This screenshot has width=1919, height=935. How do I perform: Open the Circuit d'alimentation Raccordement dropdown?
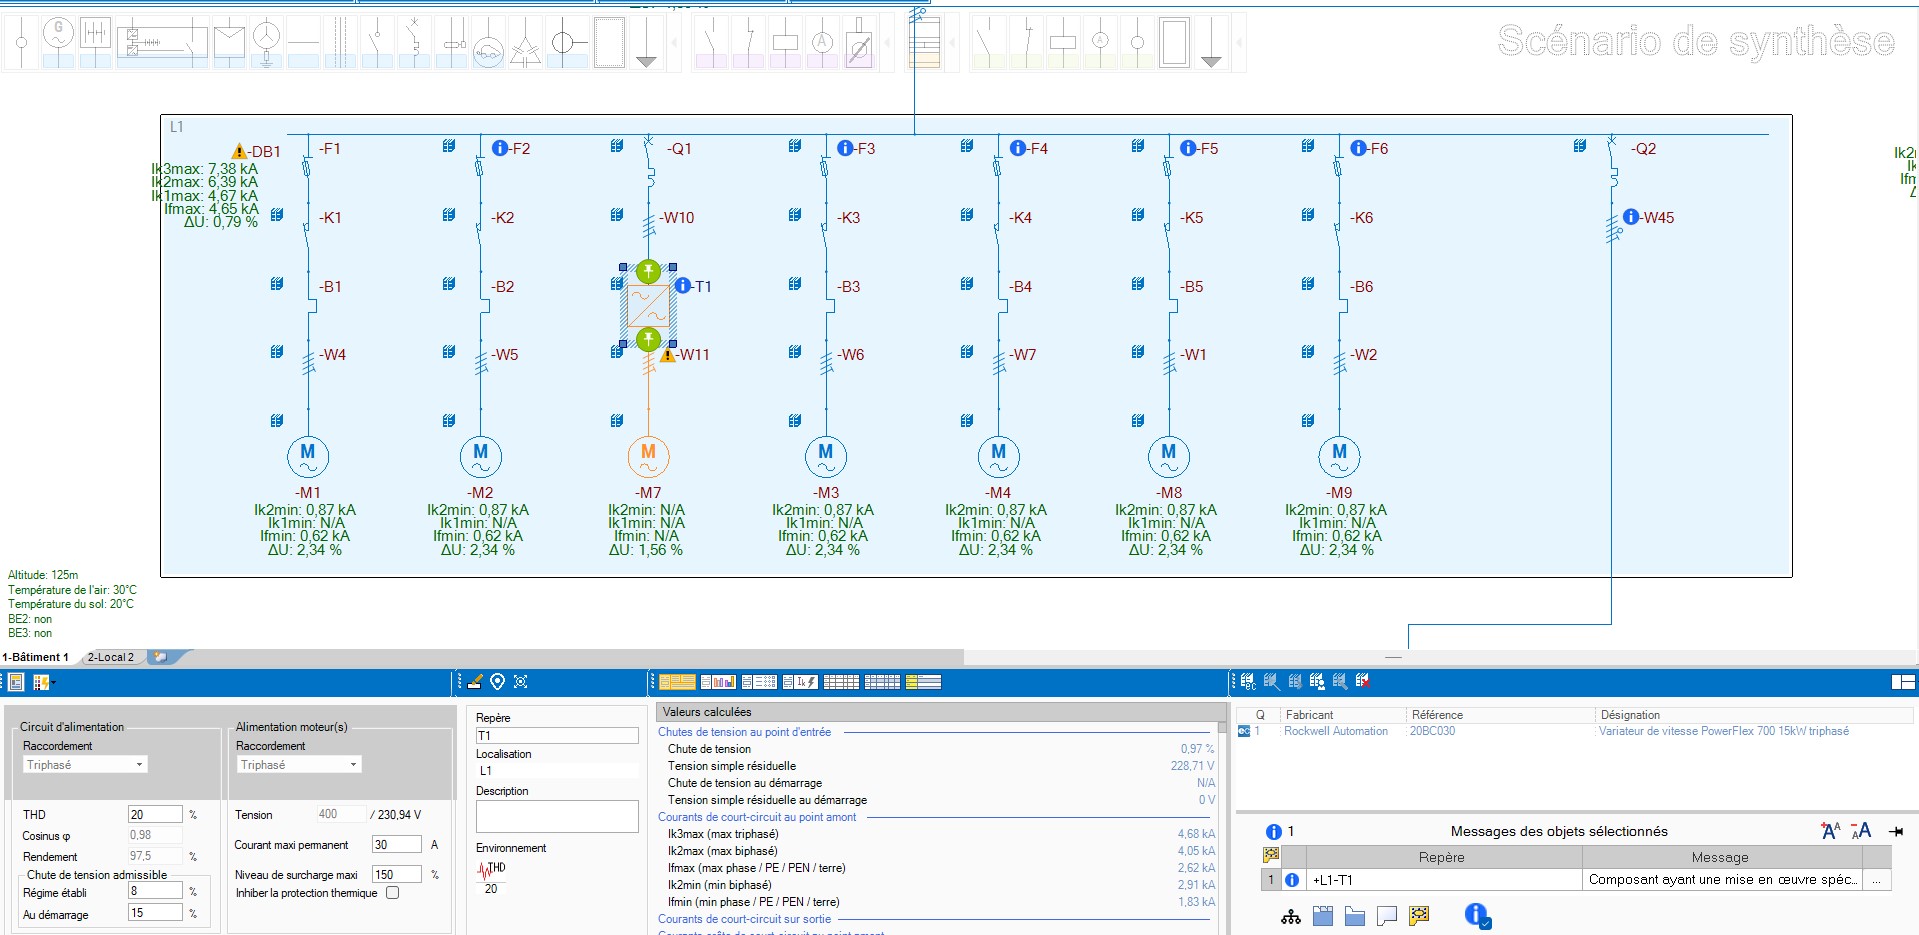coord(85,765)
